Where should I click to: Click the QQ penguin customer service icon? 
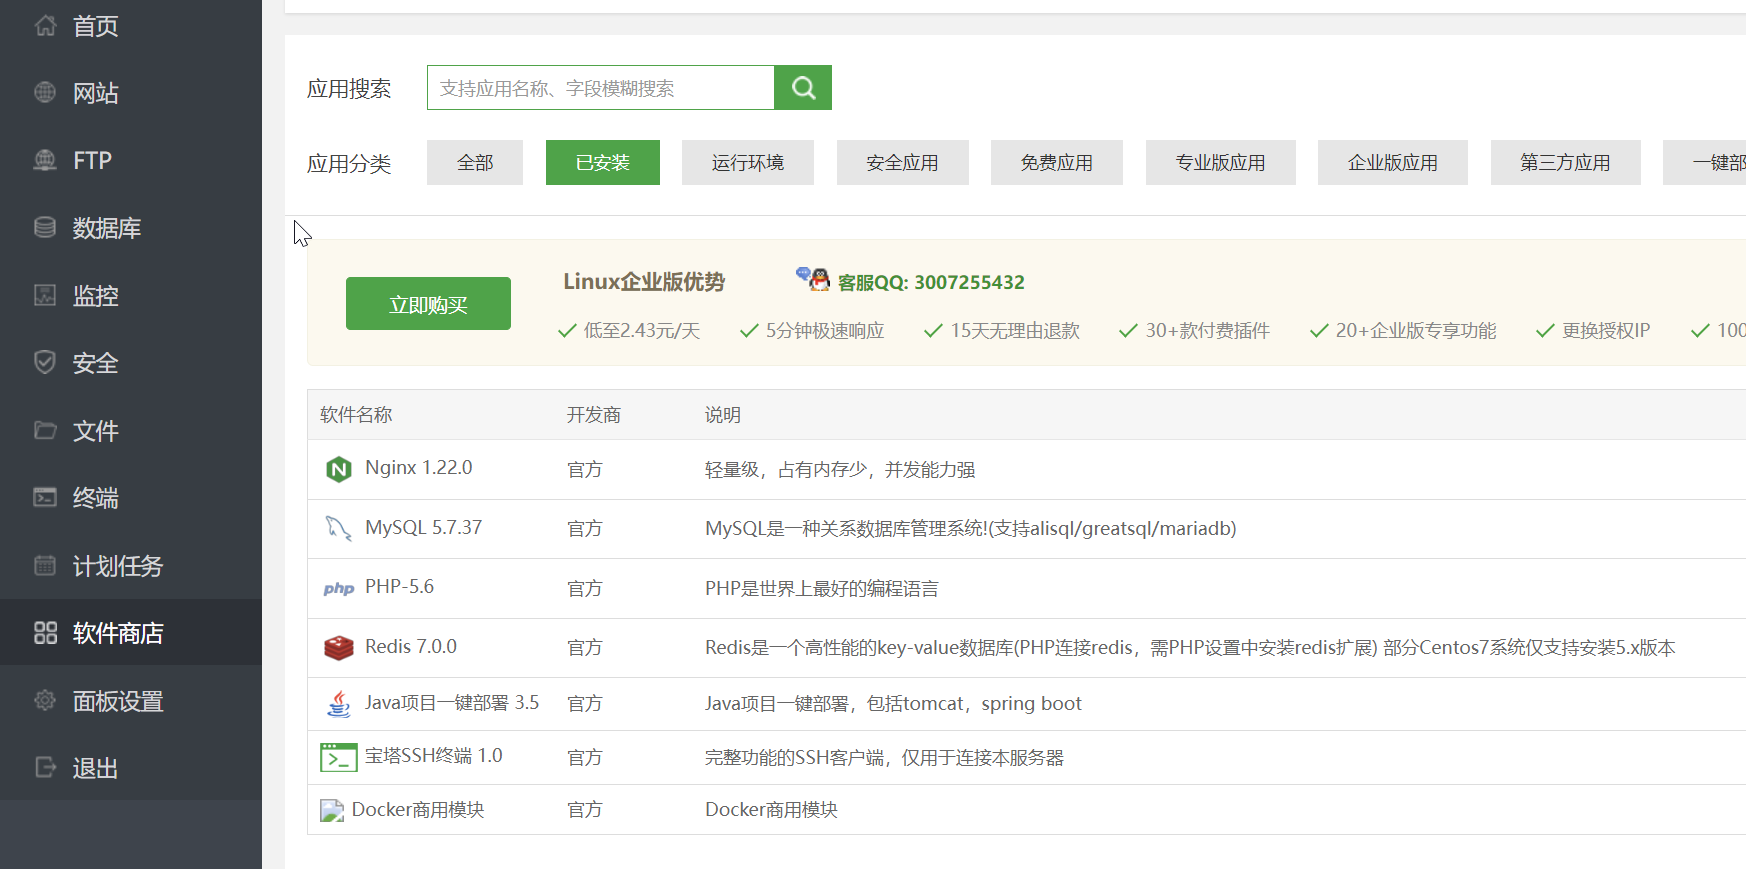click(x=814, y=279)
